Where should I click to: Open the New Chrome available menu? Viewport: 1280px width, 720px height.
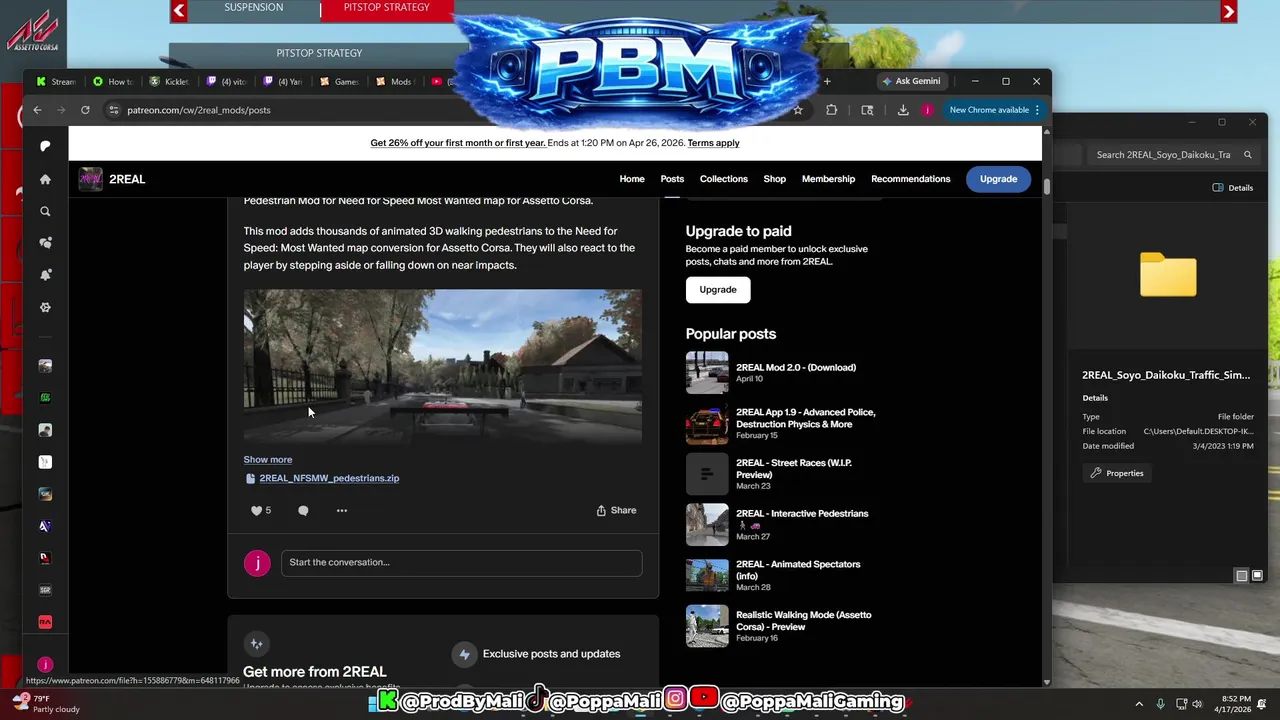pyautogui.click(x=994, y=110)
